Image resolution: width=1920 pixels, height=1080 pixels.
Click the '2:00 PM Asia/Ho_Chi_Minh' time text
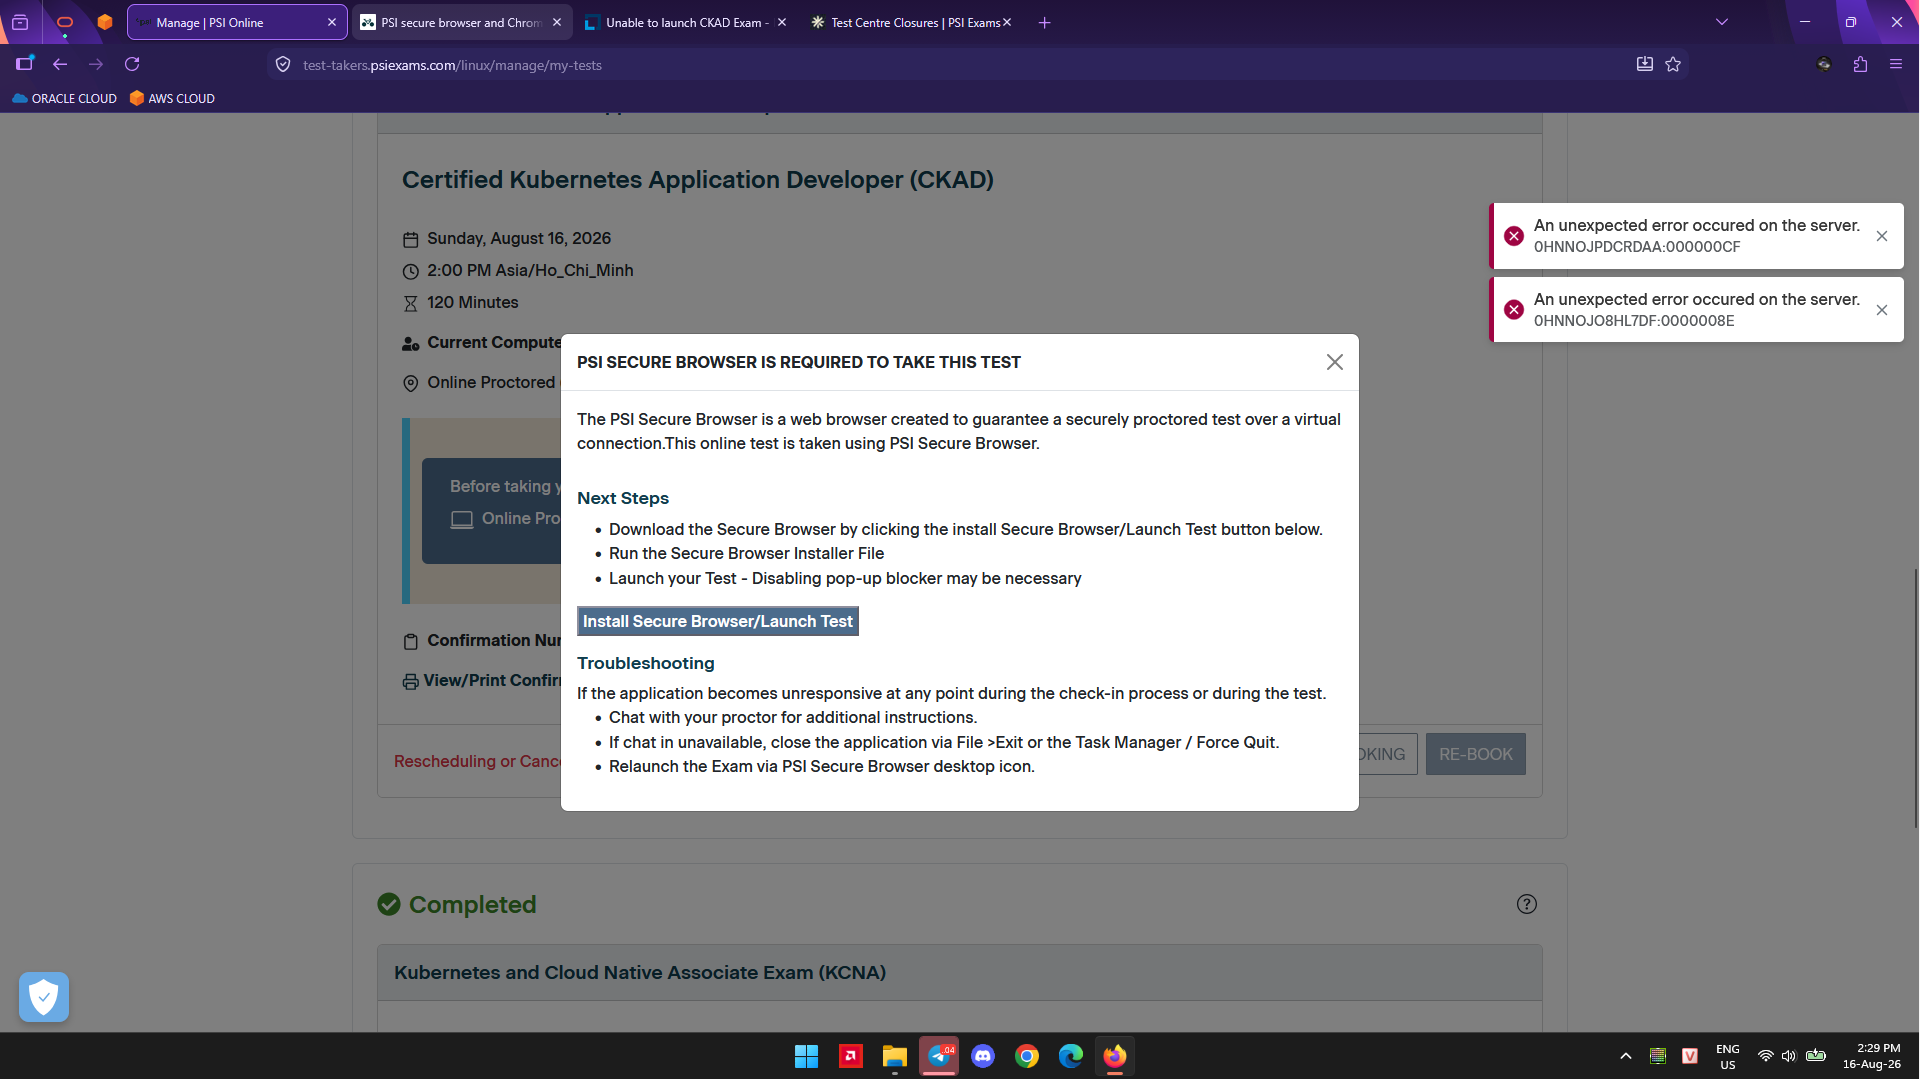(x=530, y=270)
